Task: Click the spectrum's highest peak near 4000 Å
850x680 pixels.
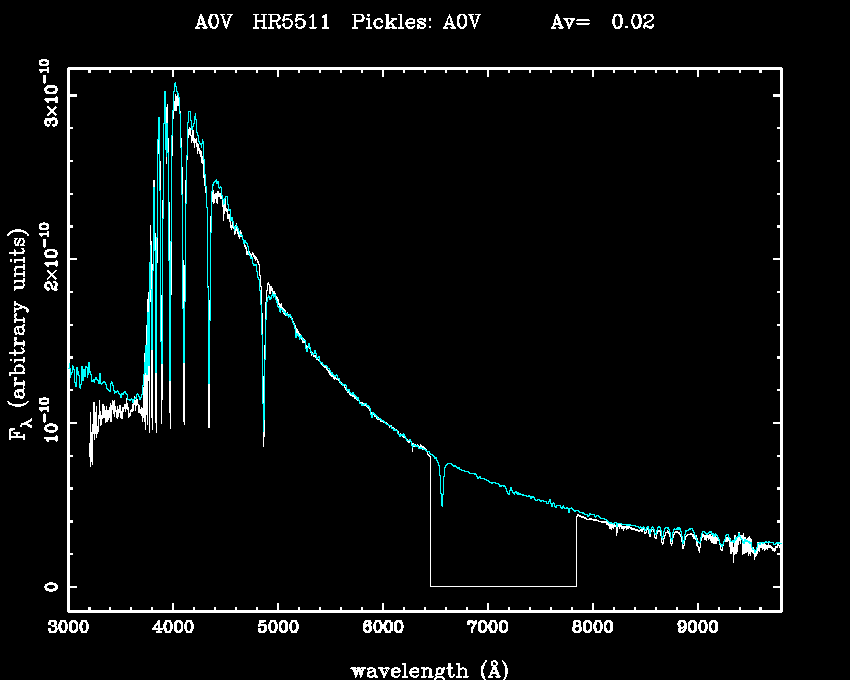Action: (175, 86)
